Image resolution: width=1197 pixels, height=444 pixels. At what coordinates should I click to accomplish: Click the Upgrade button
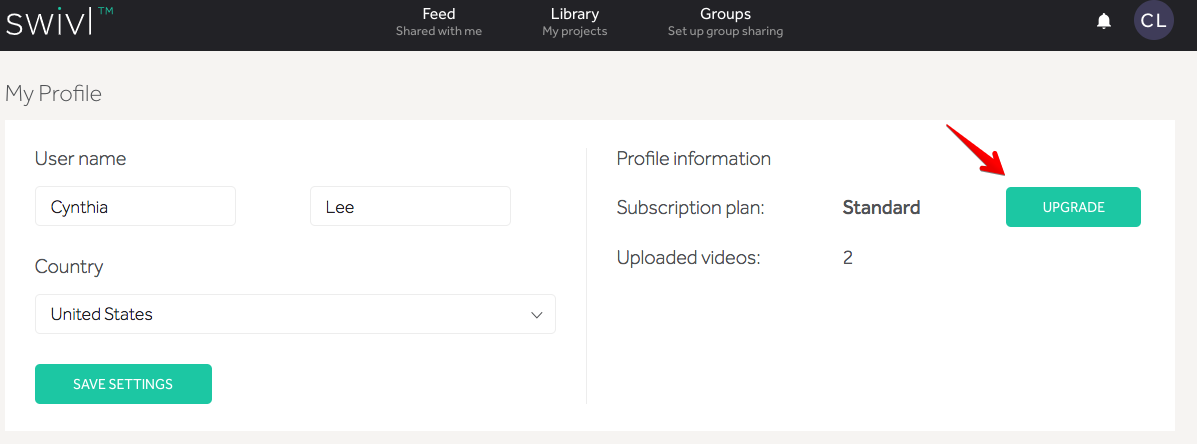[x=1073, y=207]
